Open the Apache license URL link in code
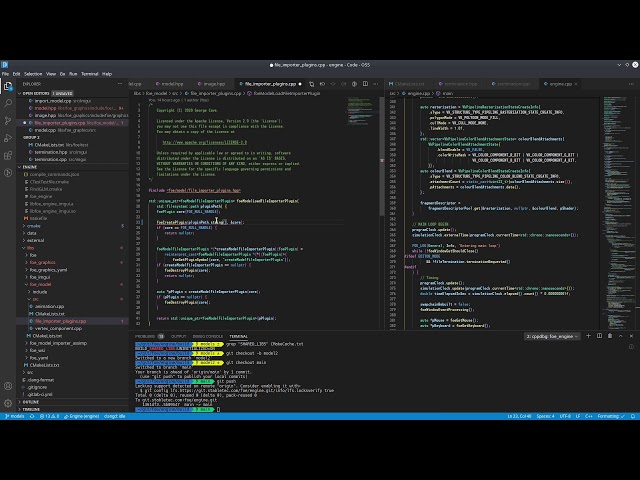This screenshot has width=640, height=480. coord(204,142)
